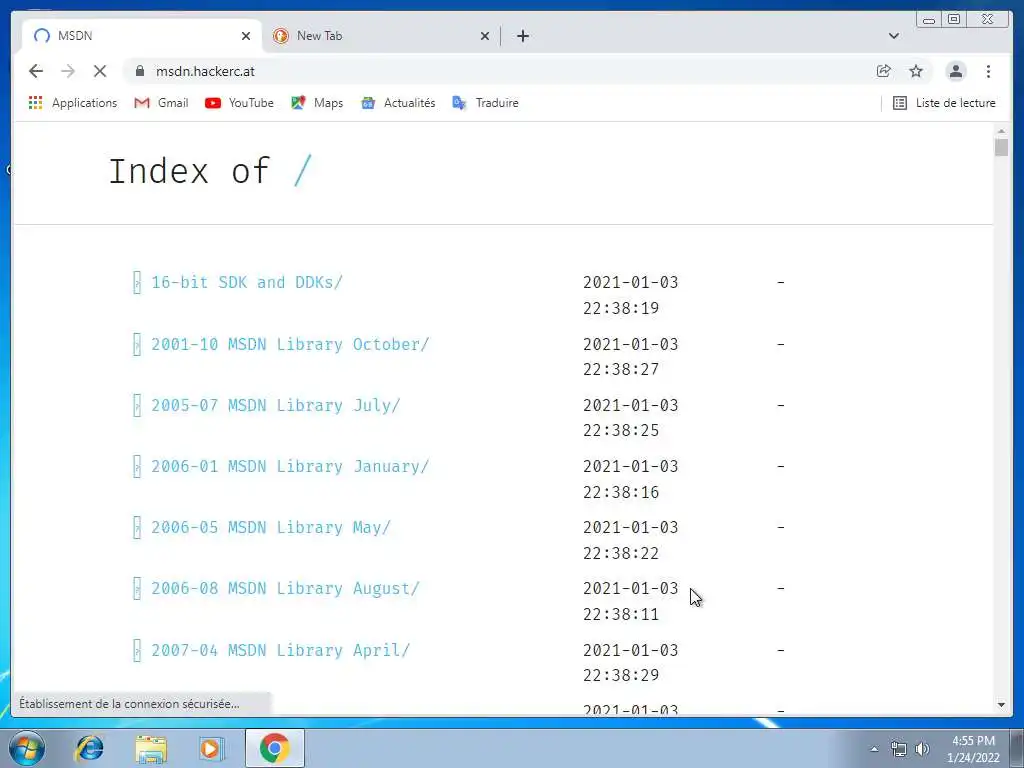Click folder icon beside 2006-05 MSDN Library
Viewport: 1024px width, 768px height.
click(136, 527)
